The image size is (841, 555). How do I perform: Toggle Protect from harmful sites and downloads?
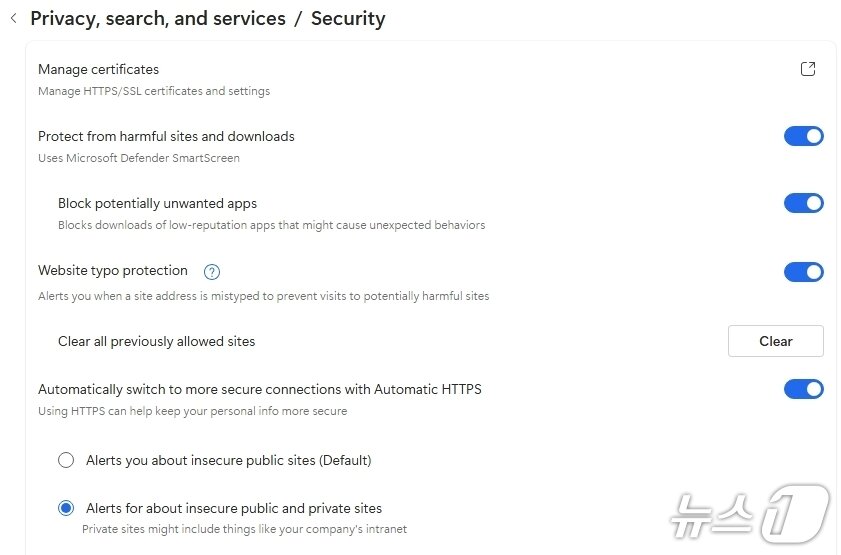pyautogui.click(x=803, y=136)
